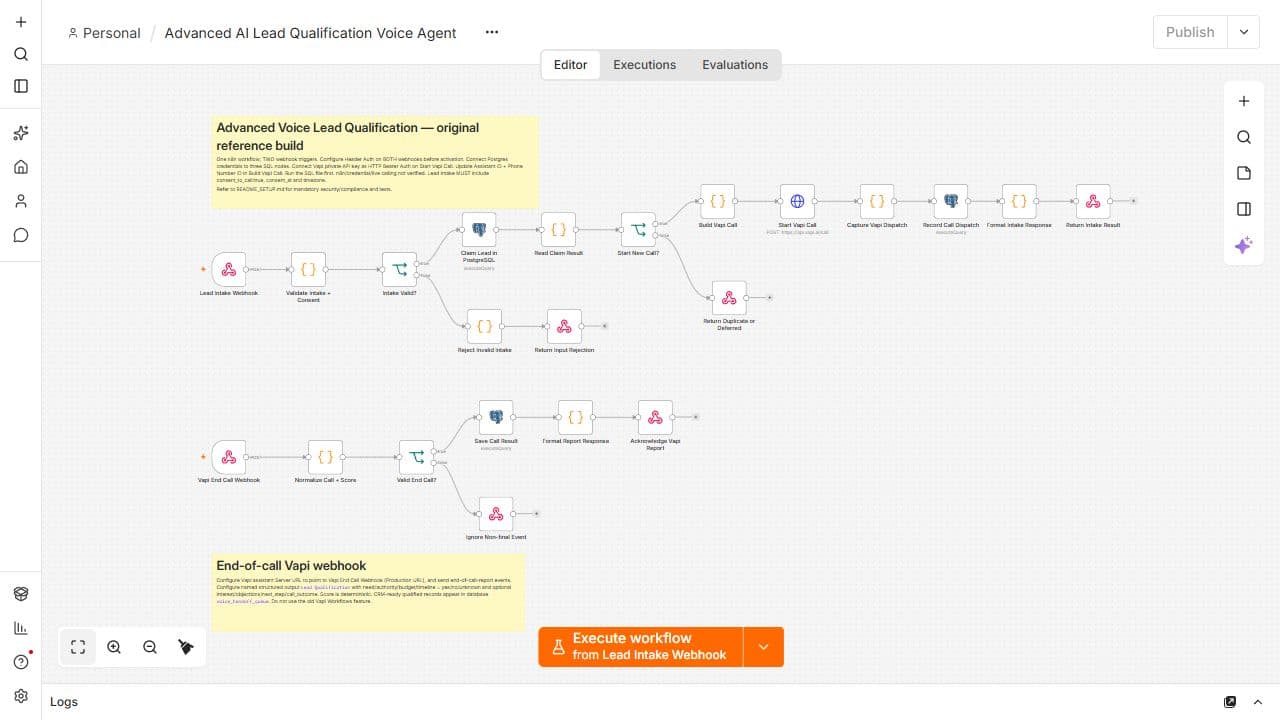Screen dimensions: 1280x720
Task: Select the Ignore Non-final Event node
Action: [x=496, y=514]
